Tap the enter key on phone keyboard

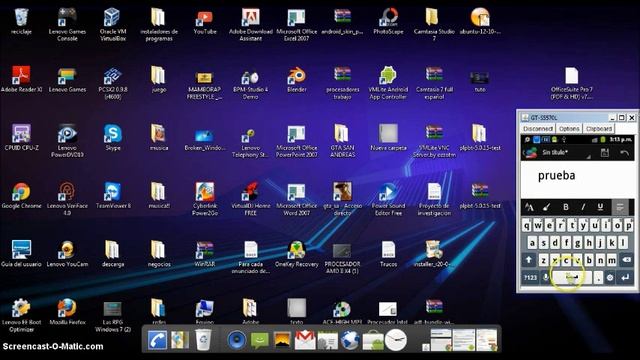click(625, 278)
